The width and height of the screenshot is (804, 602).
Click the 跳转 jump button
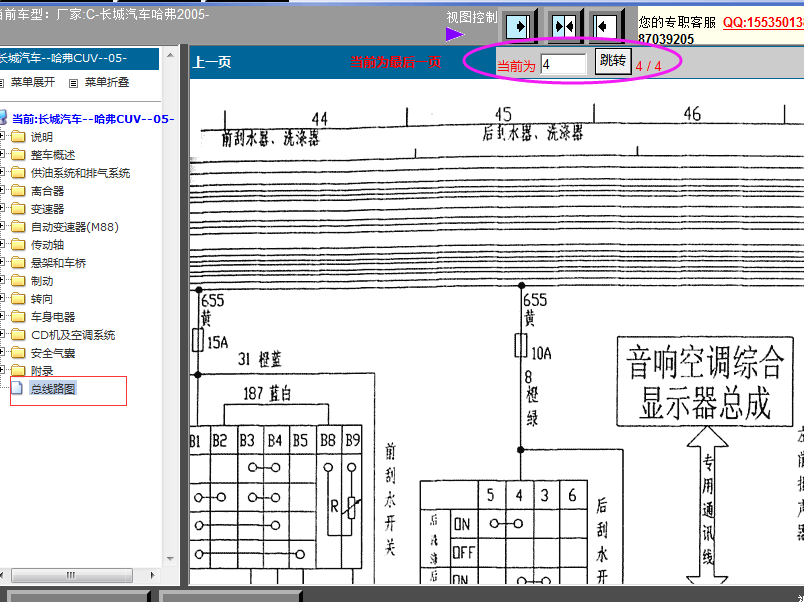pyautogui.click(x=613, y=61)
